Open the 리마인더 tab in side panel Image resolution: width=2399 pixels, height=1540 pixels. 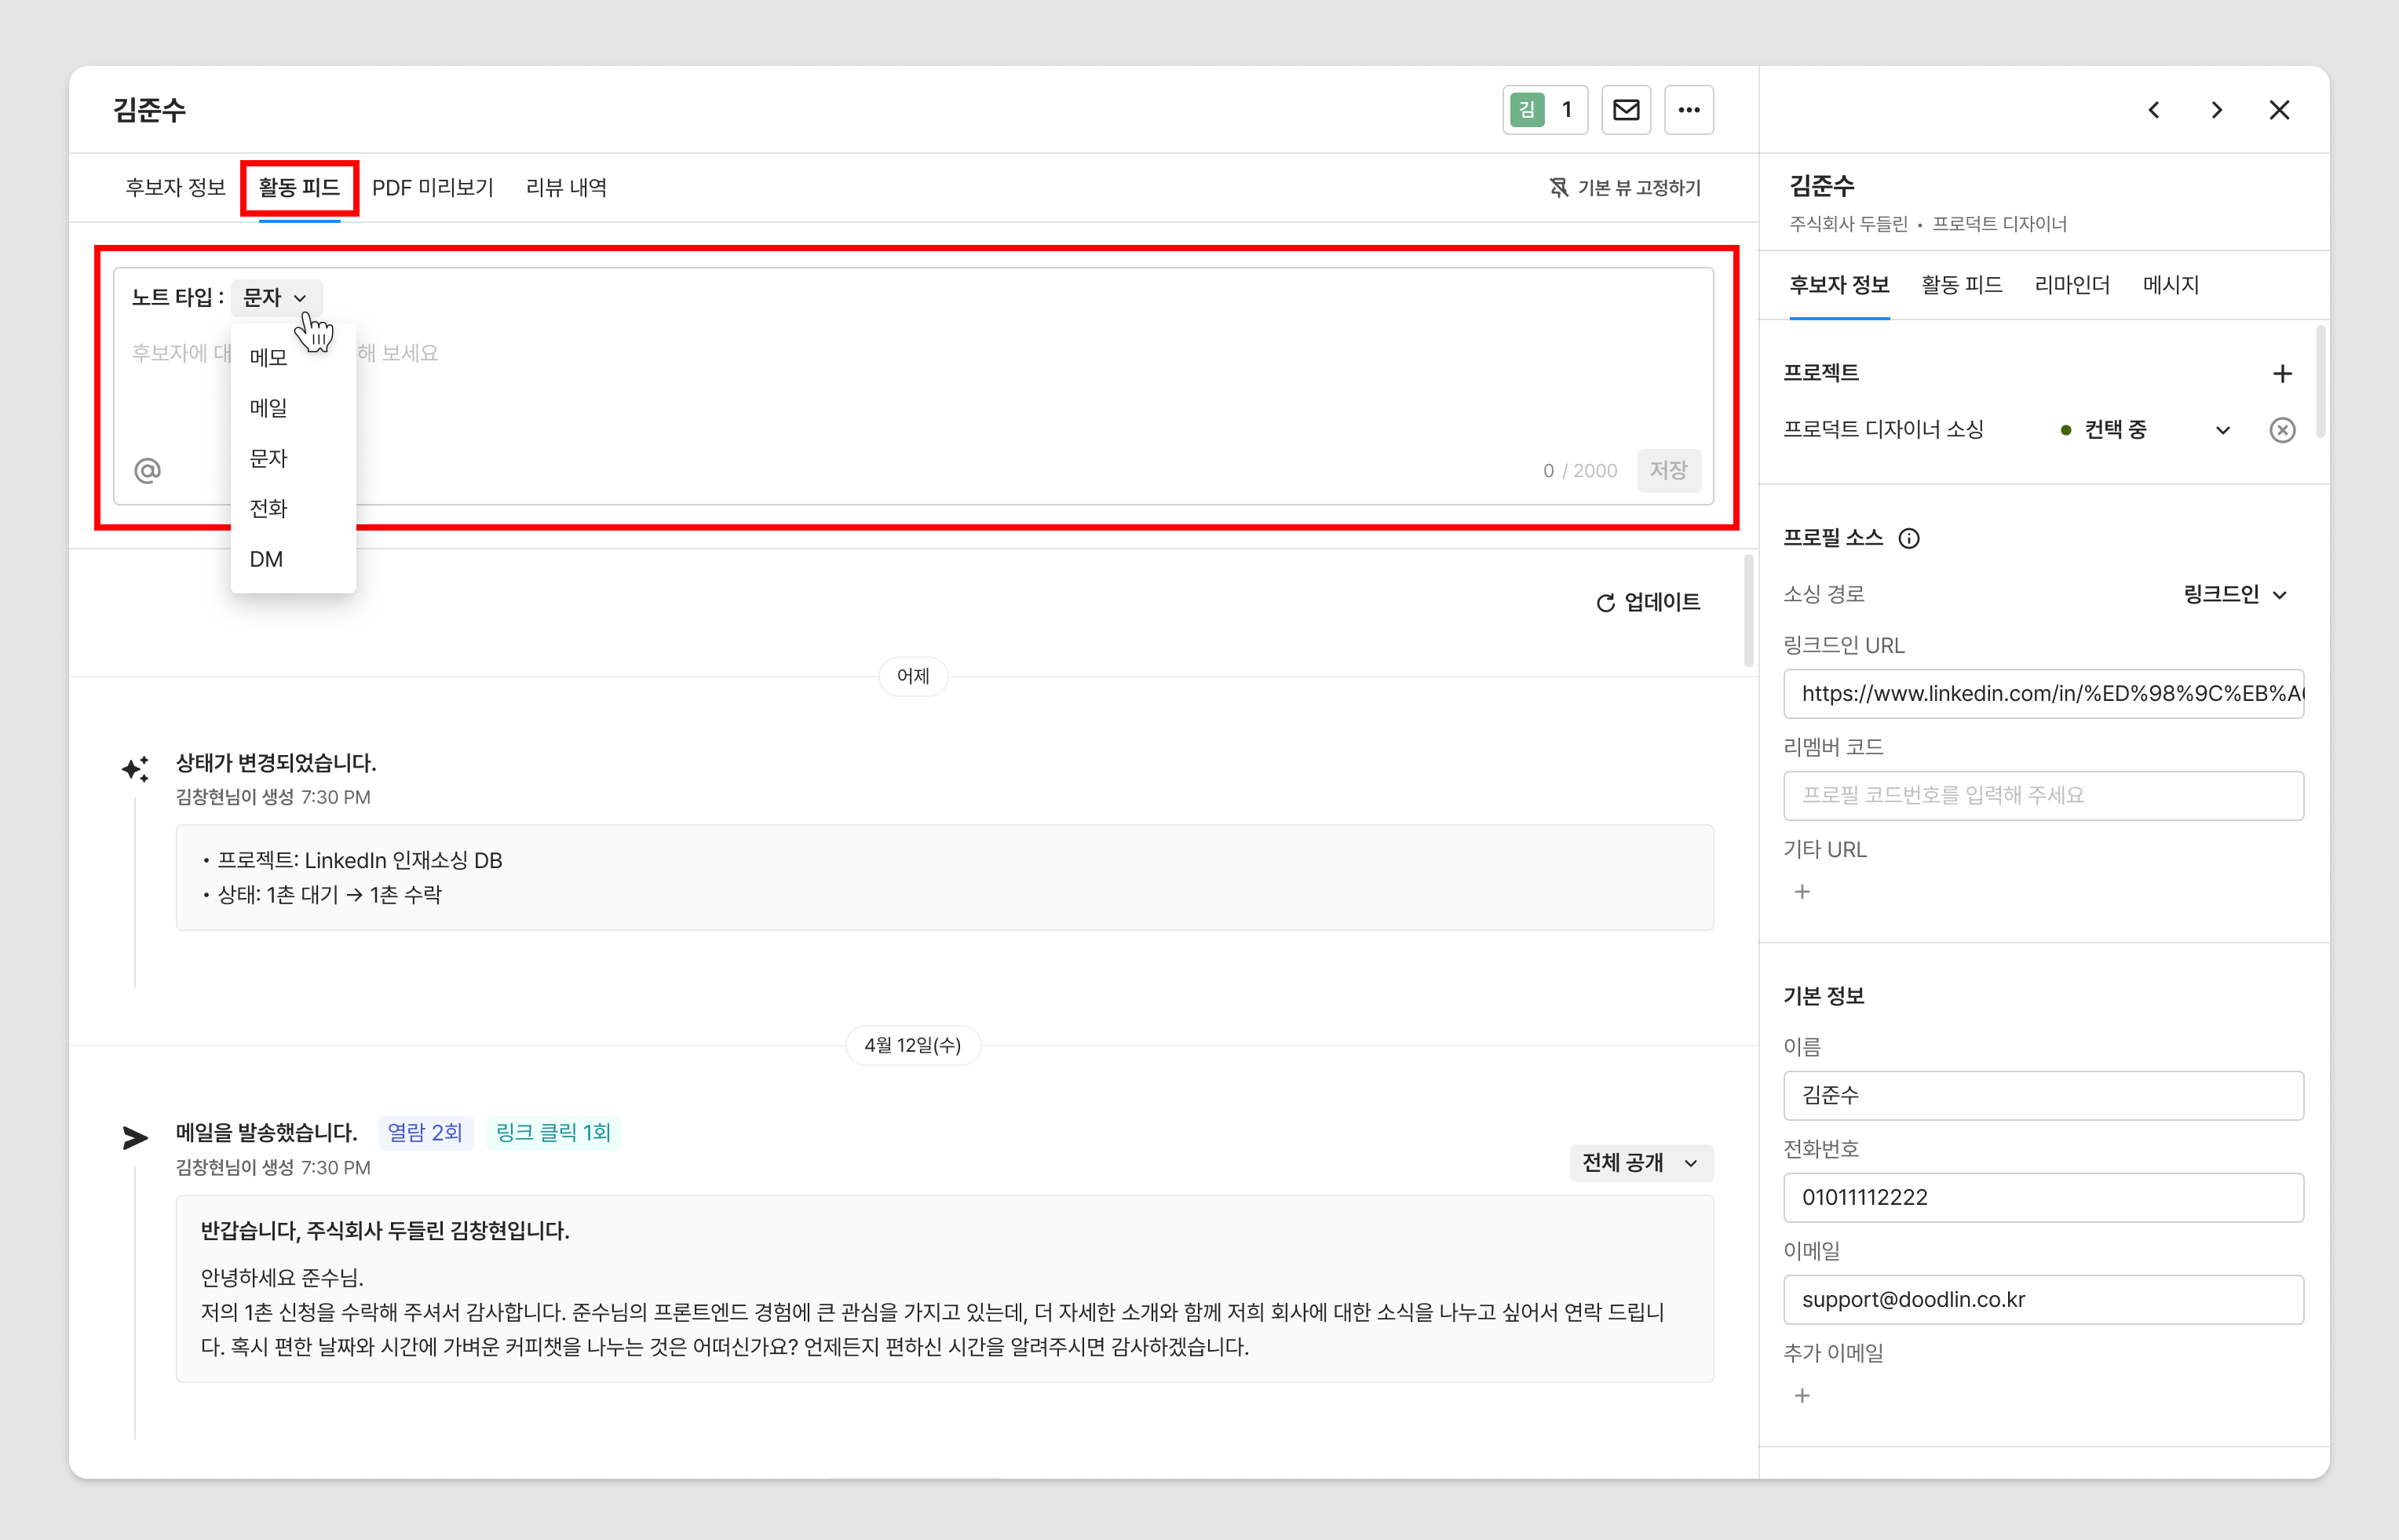click(x=2071, y=285)
